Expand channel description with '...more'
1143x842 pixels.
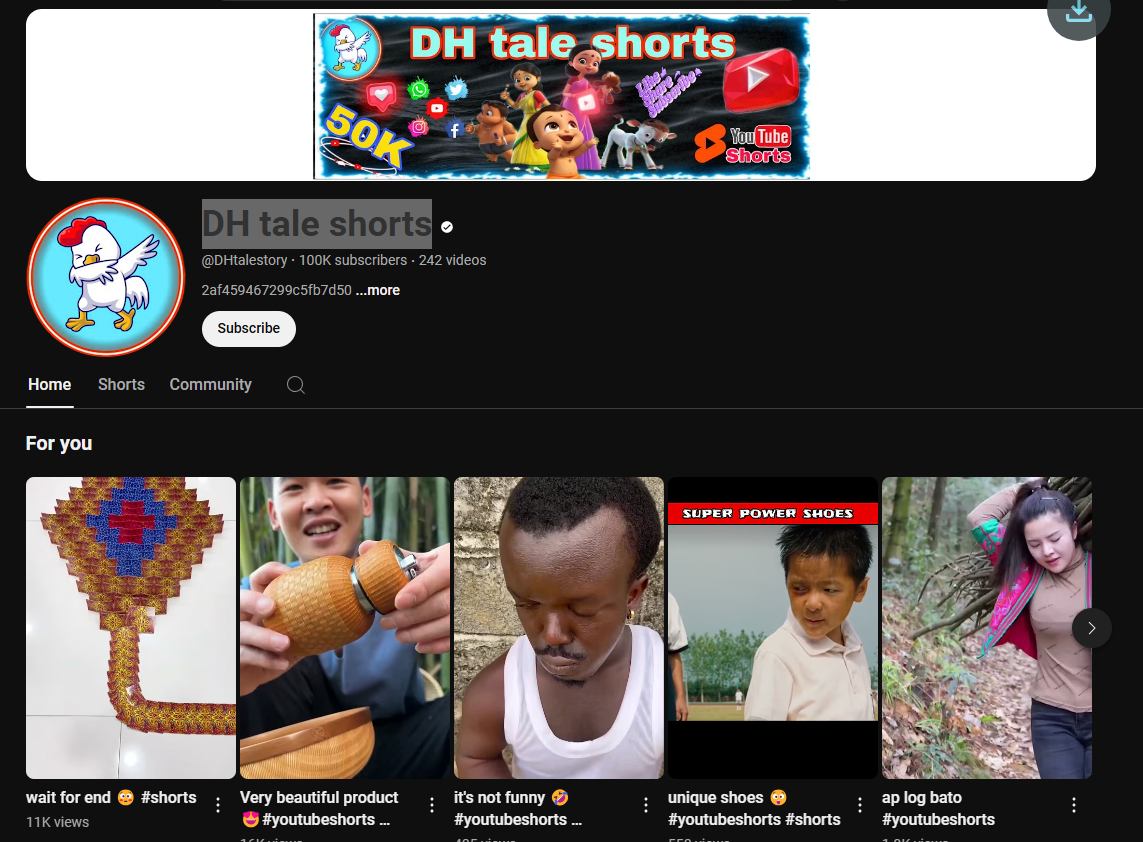coord(378,290)
